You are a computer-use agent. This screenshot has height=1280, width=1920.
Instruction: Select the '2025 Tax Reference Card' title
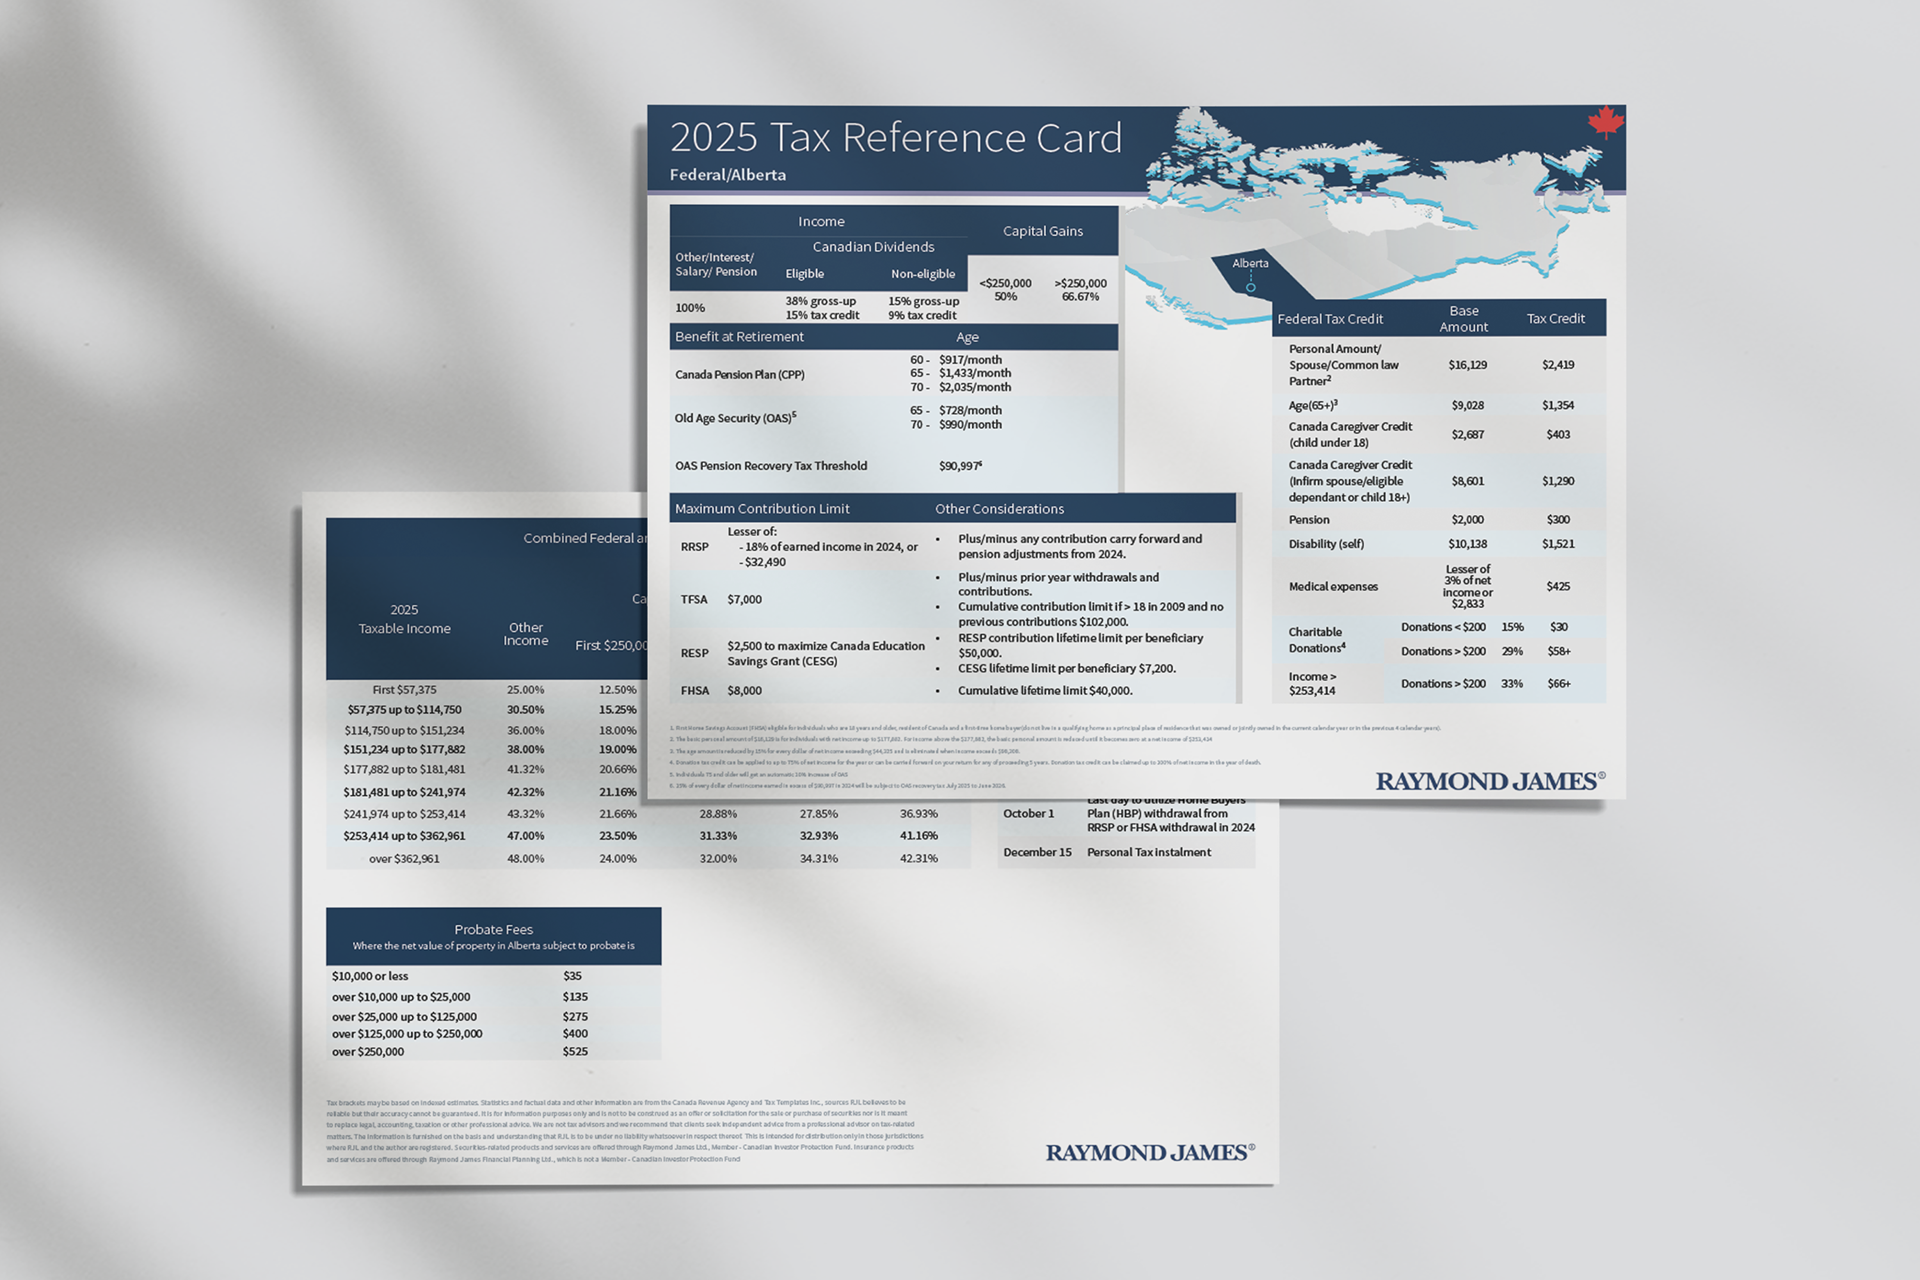[896, 138]
